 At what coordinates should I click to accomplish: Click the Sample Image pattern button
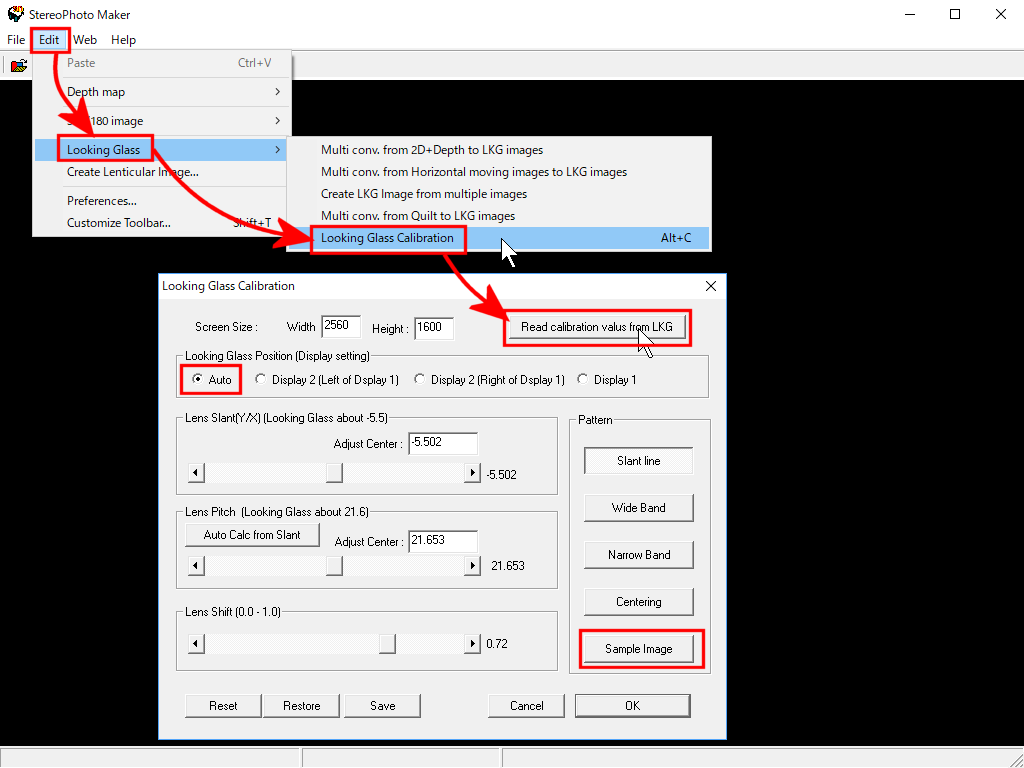(638, 649)
